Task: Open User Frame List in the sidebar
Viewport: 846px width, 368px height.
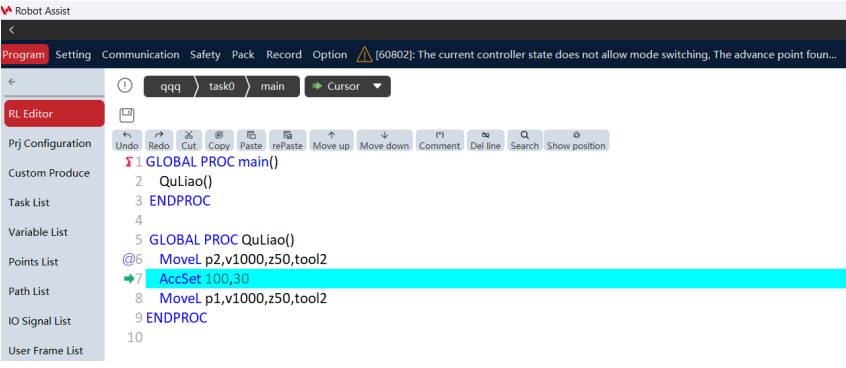Action: tap(46, 351)
